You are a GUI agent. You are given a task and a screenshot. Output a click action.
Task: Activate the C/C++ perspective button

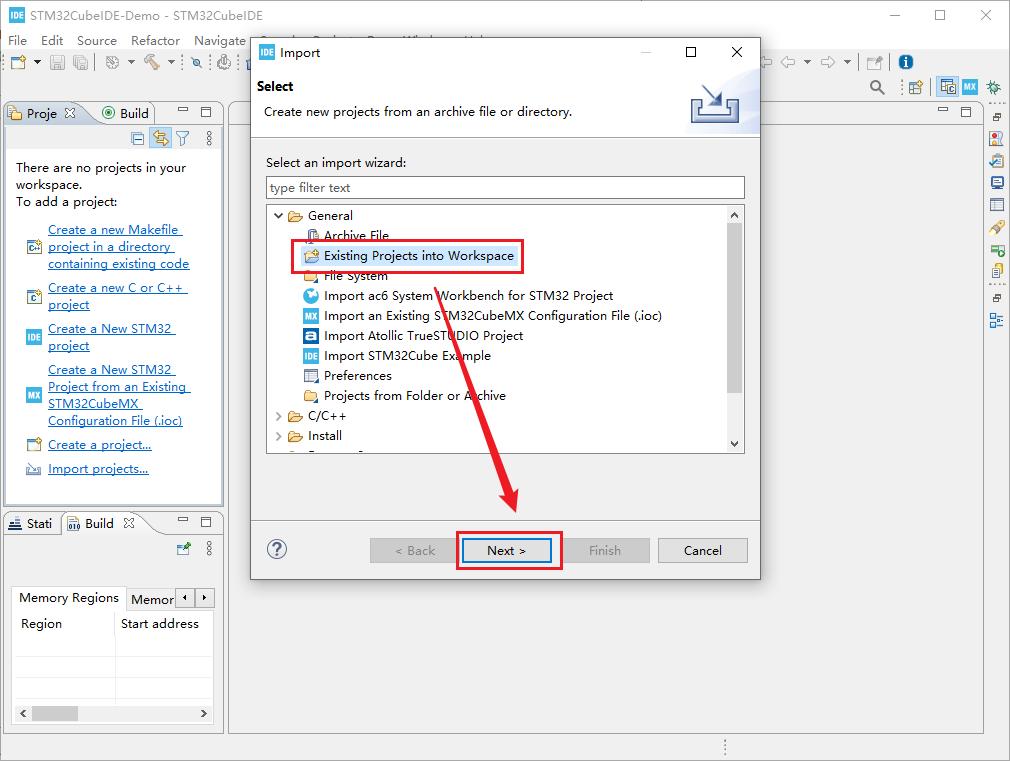947,87
